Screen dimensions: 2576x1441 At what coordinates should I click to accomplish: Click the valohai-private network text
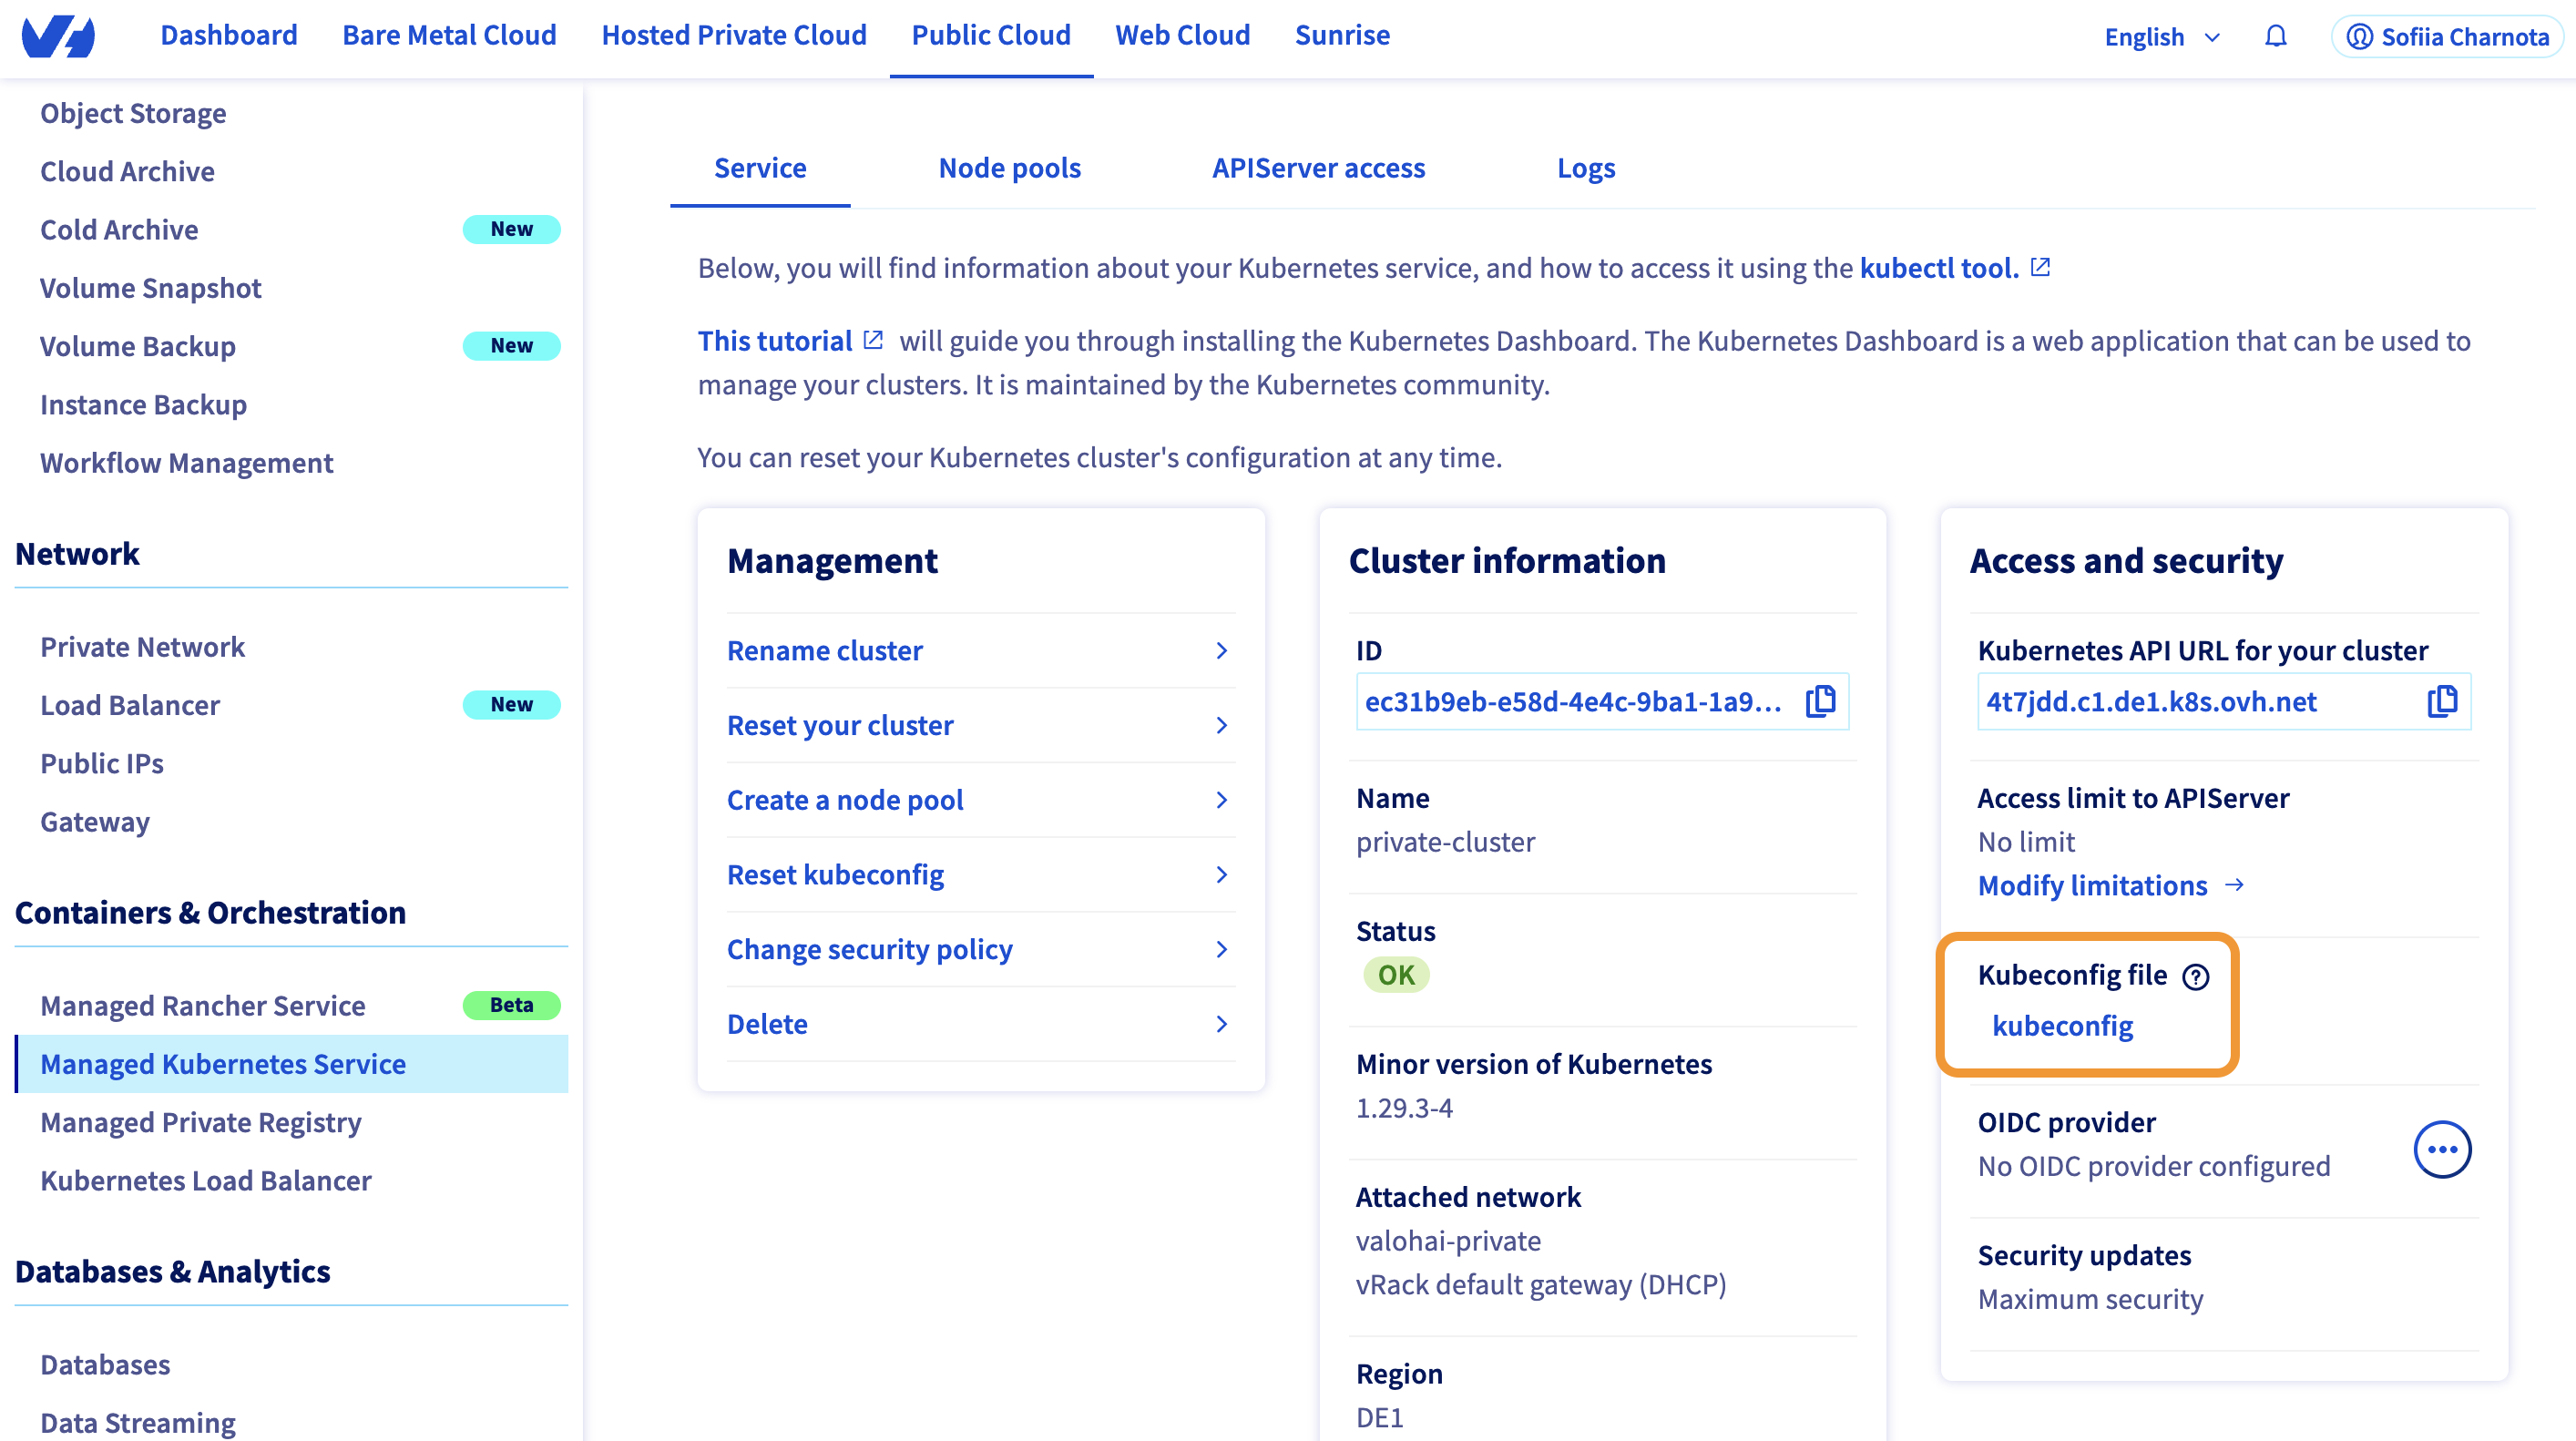pos(1448,1241)
